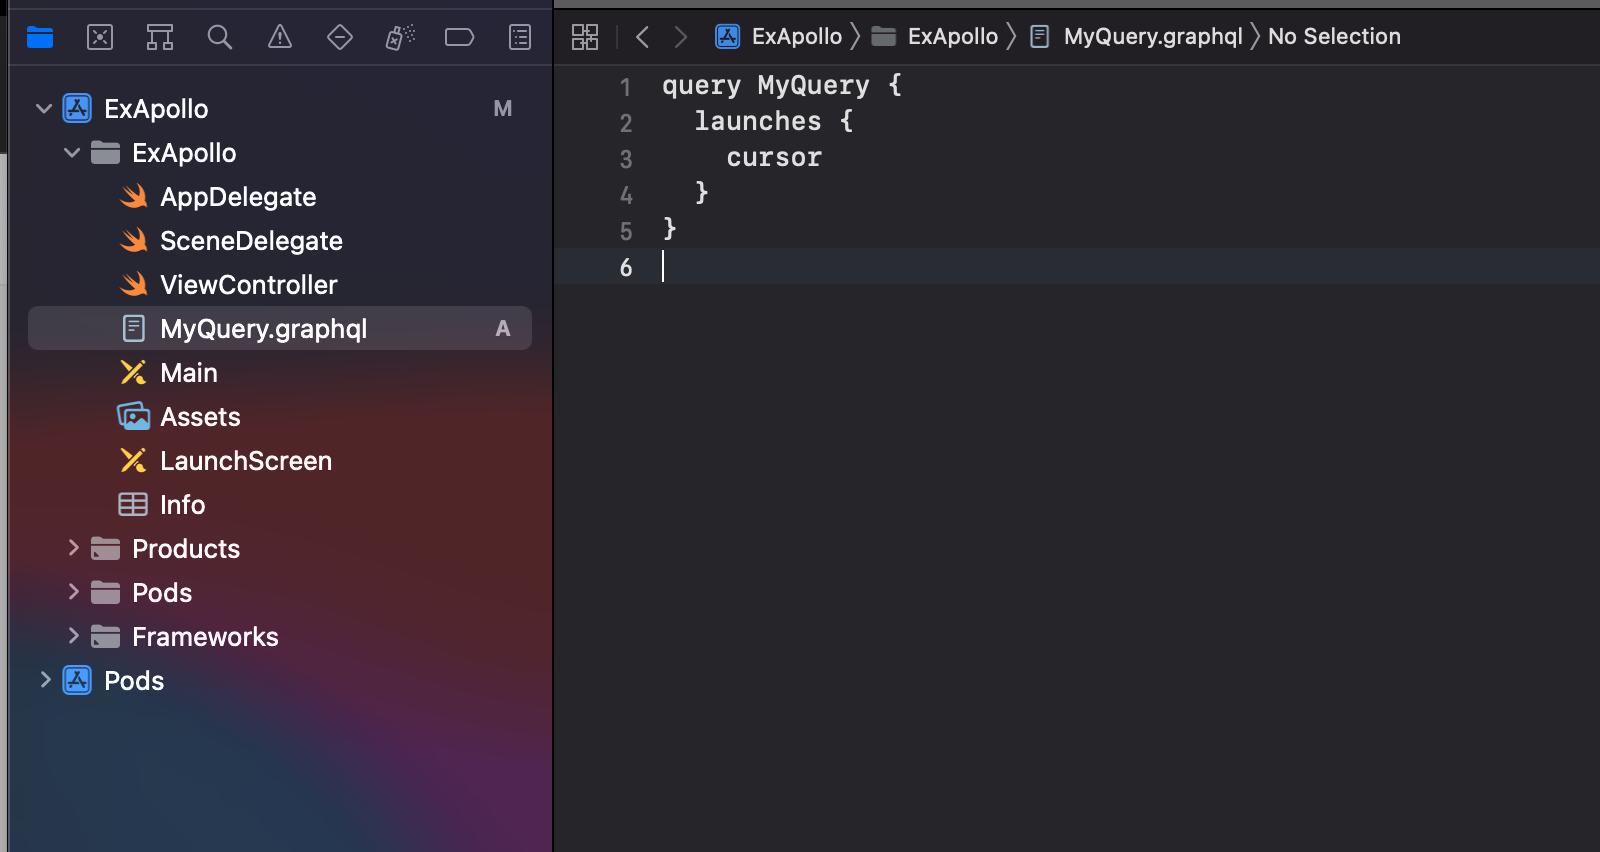Click the Main storyboard icon

coord(133,372)
